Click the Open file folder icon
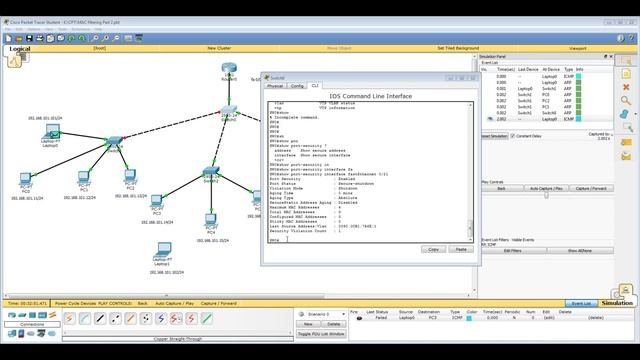 19,38
